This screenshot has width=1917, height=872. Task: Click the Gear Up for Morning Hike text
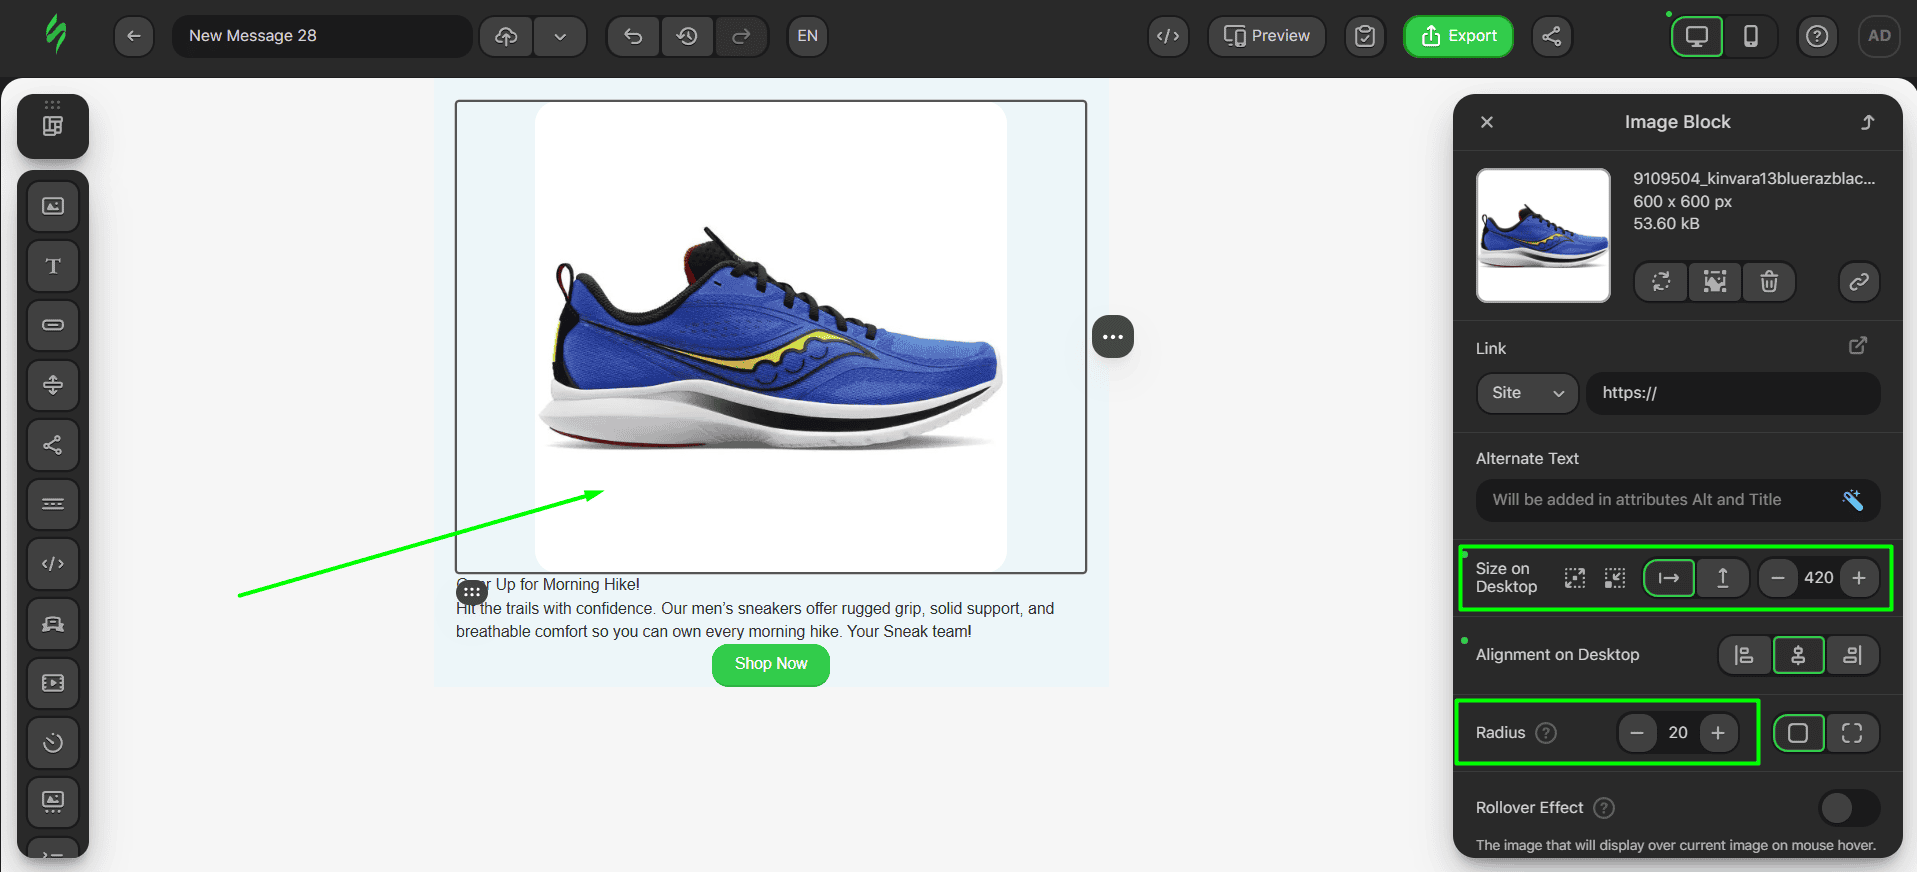[x=548, y=585]
